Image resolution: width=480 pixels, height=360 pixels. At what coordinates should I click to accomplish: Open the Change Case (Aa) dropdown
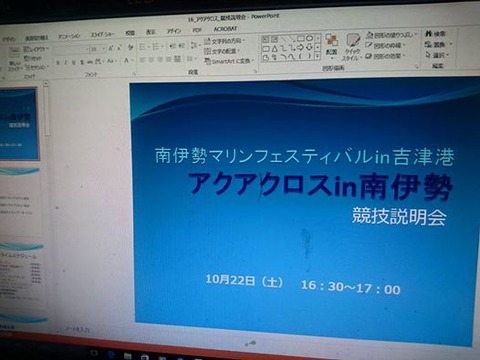point(112,61)
